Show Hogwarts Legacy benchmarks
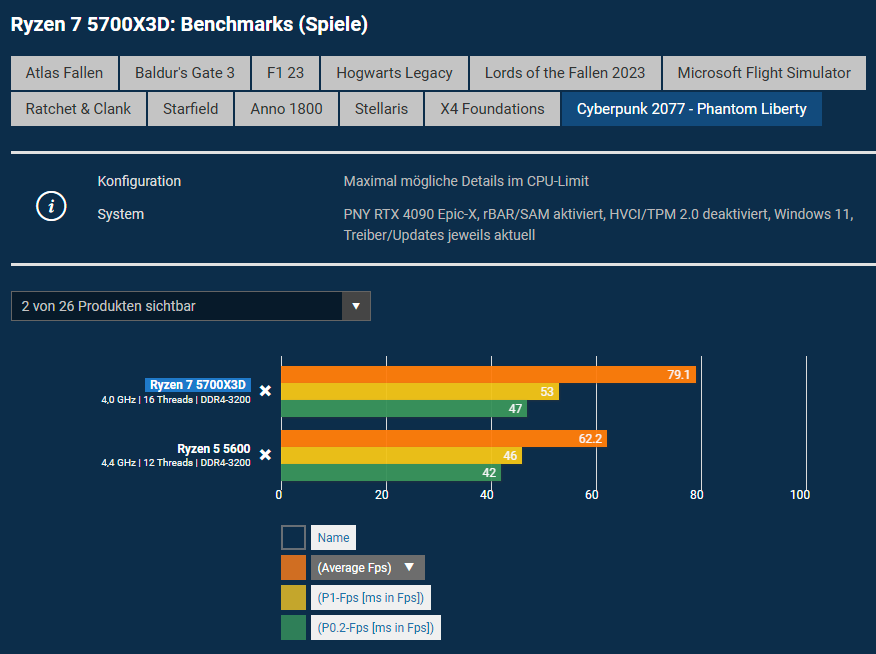This screenshot has width=876, height=654. [394, 73]
